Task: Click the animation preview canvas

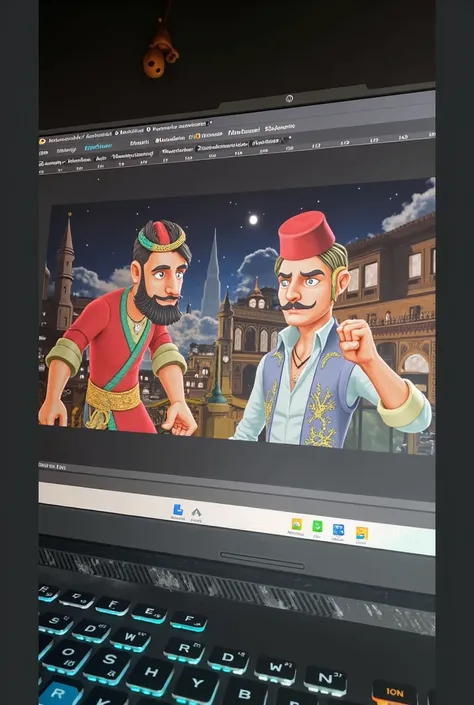Action: coord(237,315)
